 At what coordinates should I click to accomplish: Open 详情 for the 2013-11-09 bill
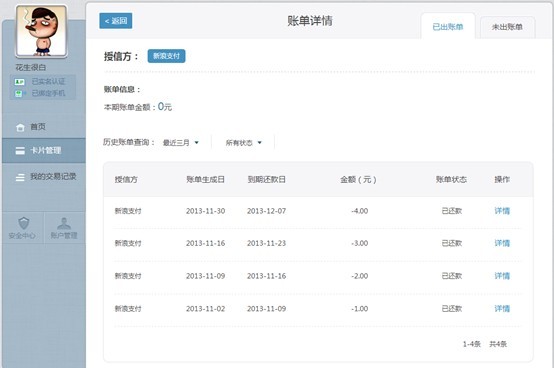[502, 276]
